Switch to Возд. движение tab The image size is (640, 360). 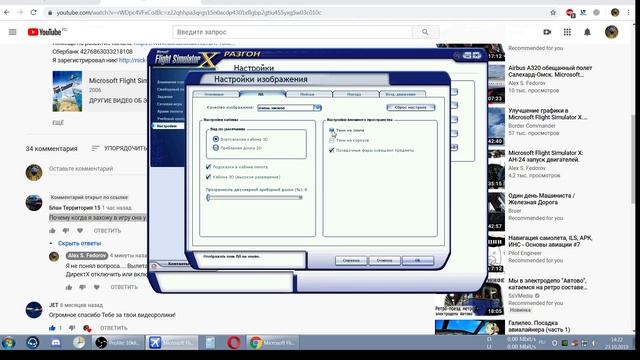401,94
